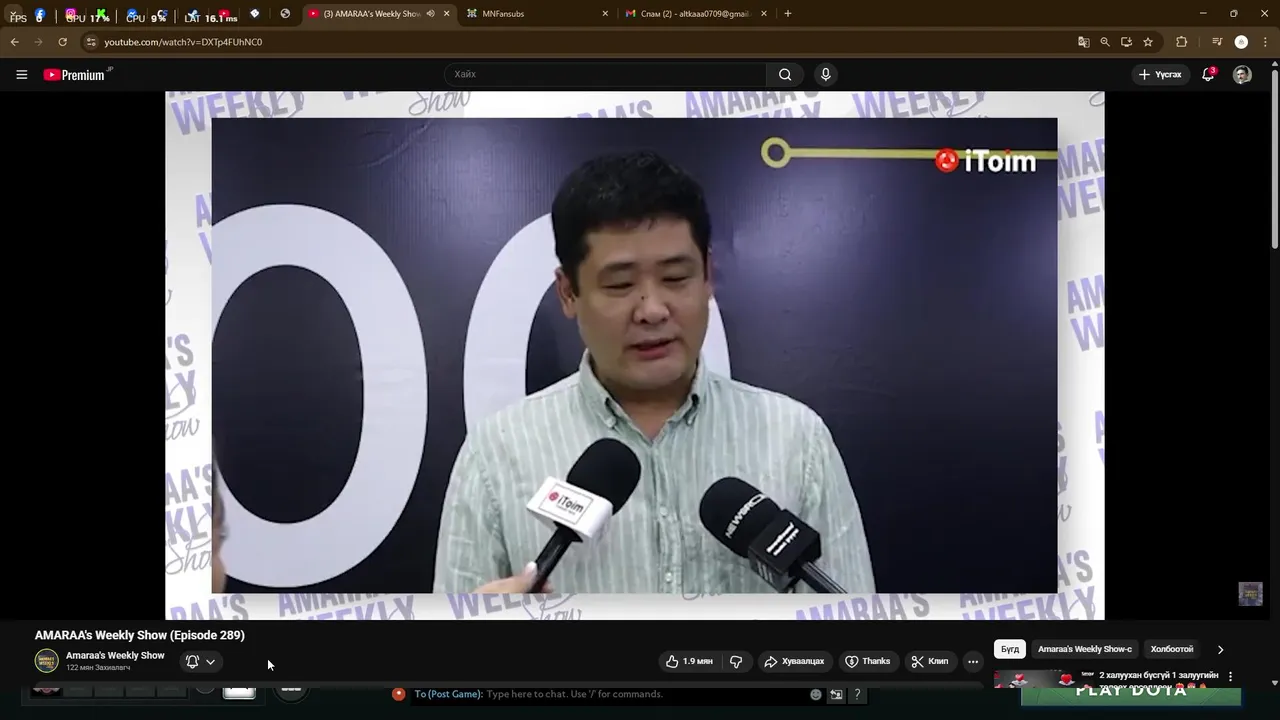Select the Бүгд filter chip
Screen dimensions: 1280x720
click(x=1010, y=649)
